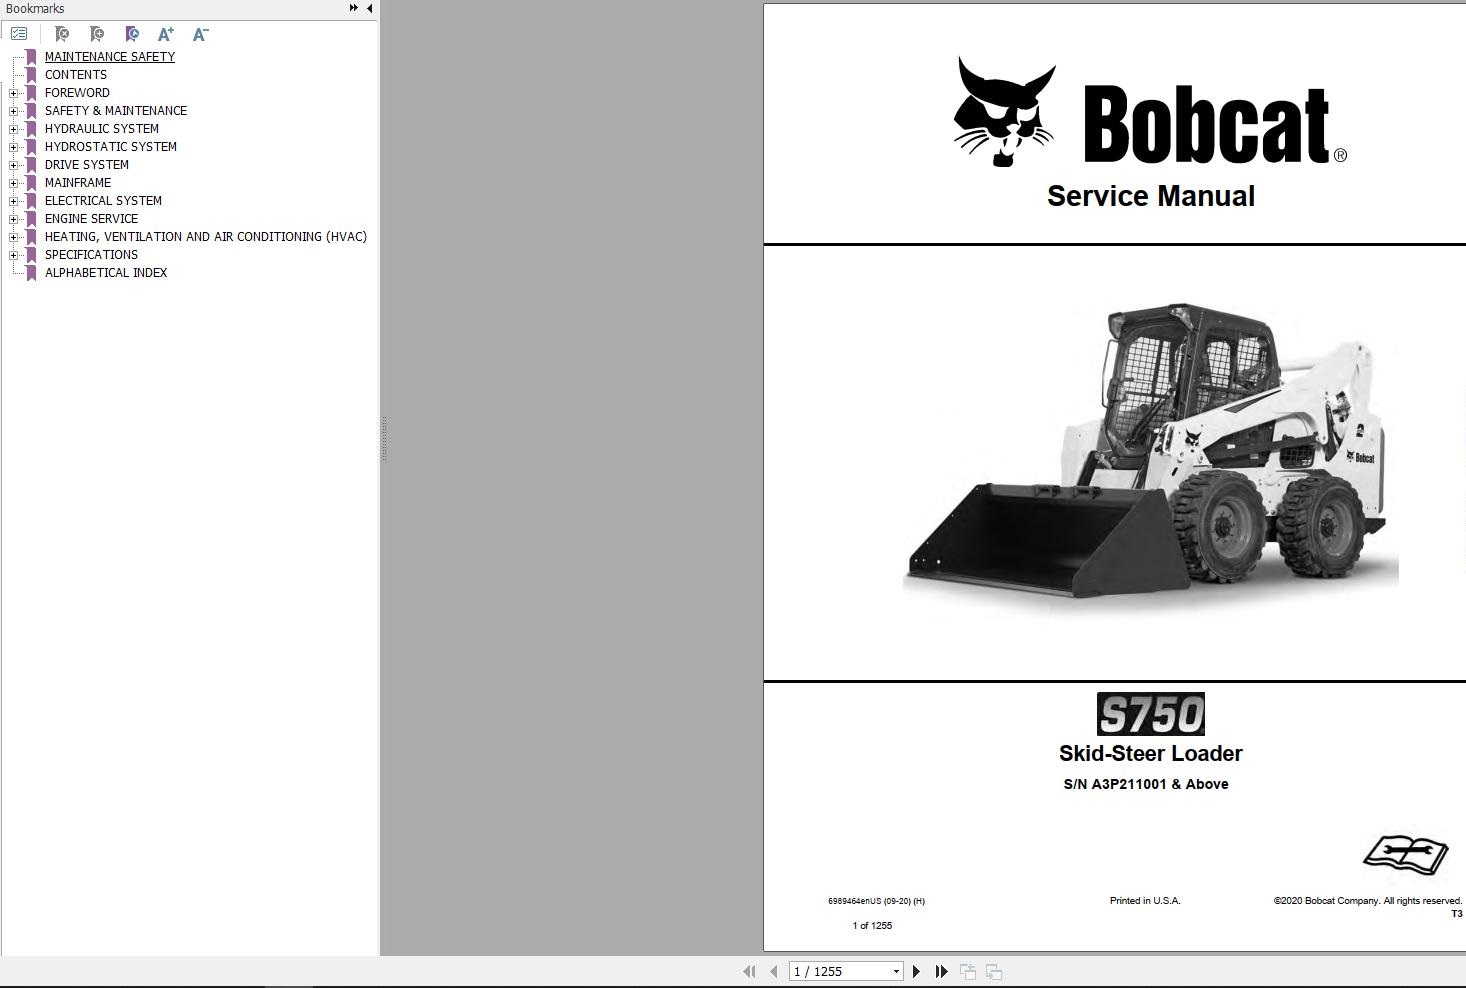Select the SPECIFICATIONS bookmark label
This screenshot has height=988, width=1466.
[92, 255]
